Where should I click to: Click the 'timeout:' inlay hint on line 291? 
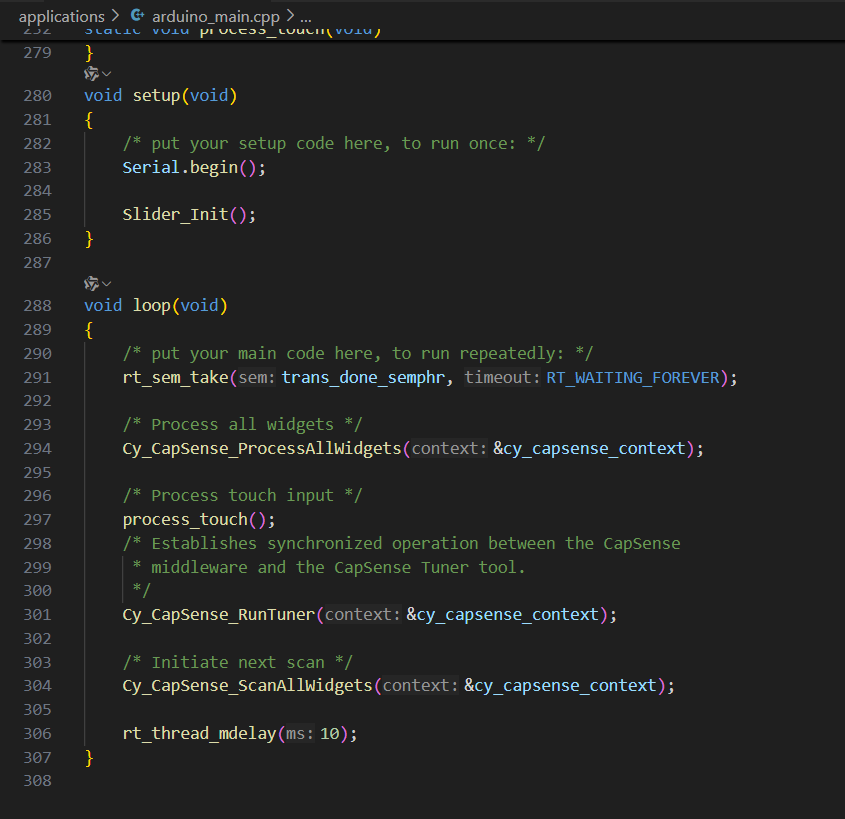[502, 378]
